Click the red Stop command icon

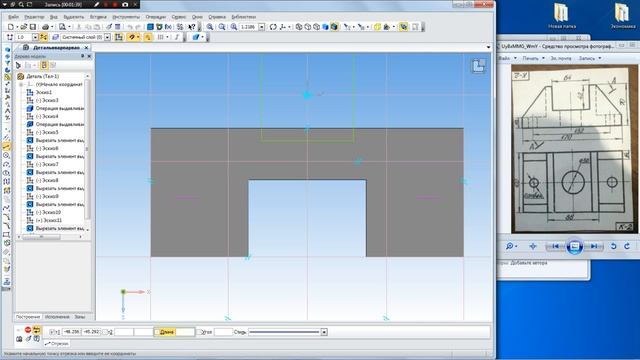[28, 329]
